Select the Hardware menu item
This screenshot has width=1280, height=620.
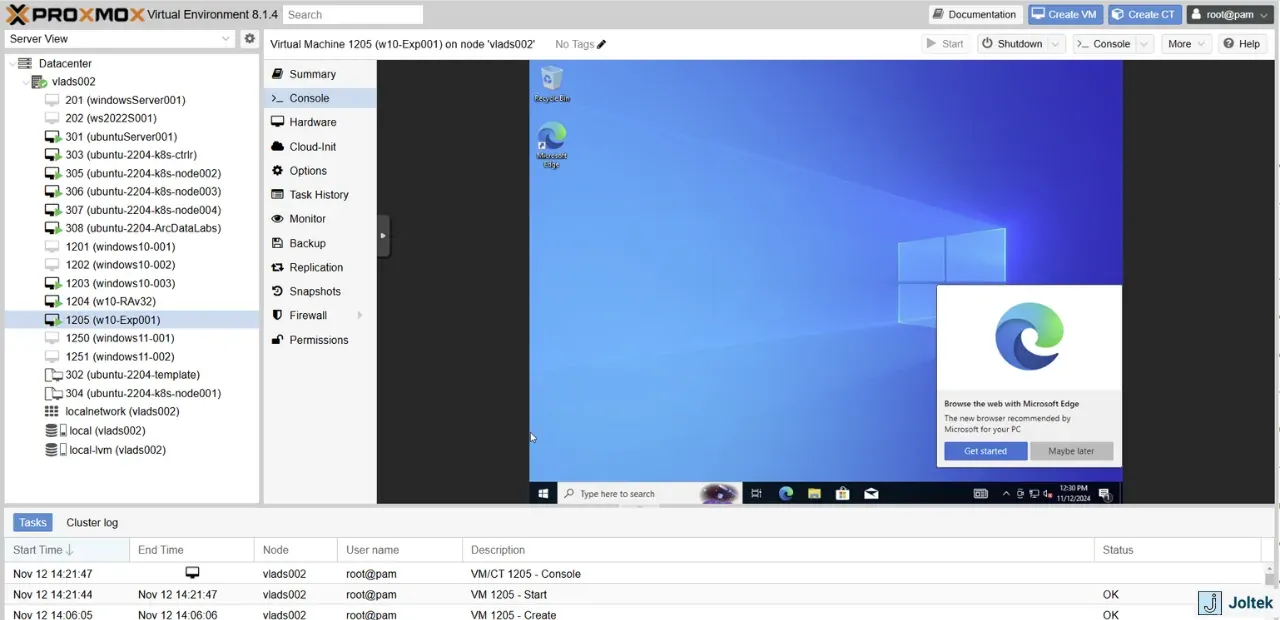click(313, 122)
